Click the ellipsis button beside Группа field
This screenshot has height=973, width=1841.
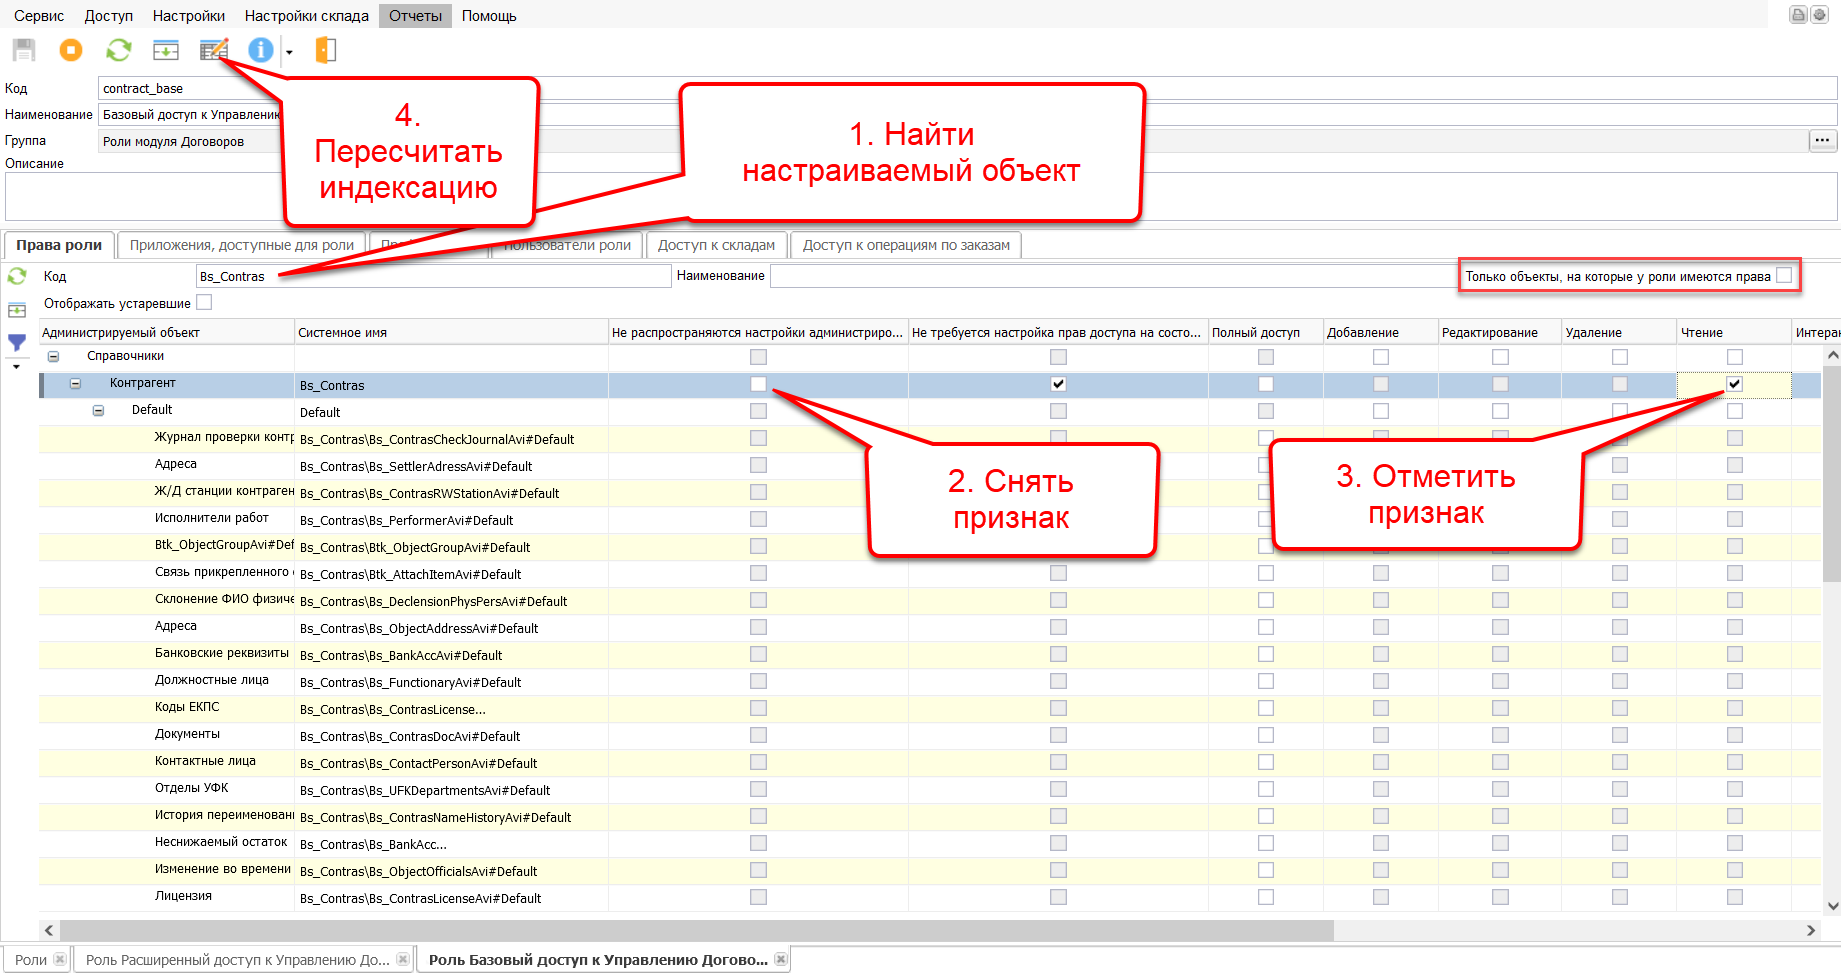coord(1822,141)
